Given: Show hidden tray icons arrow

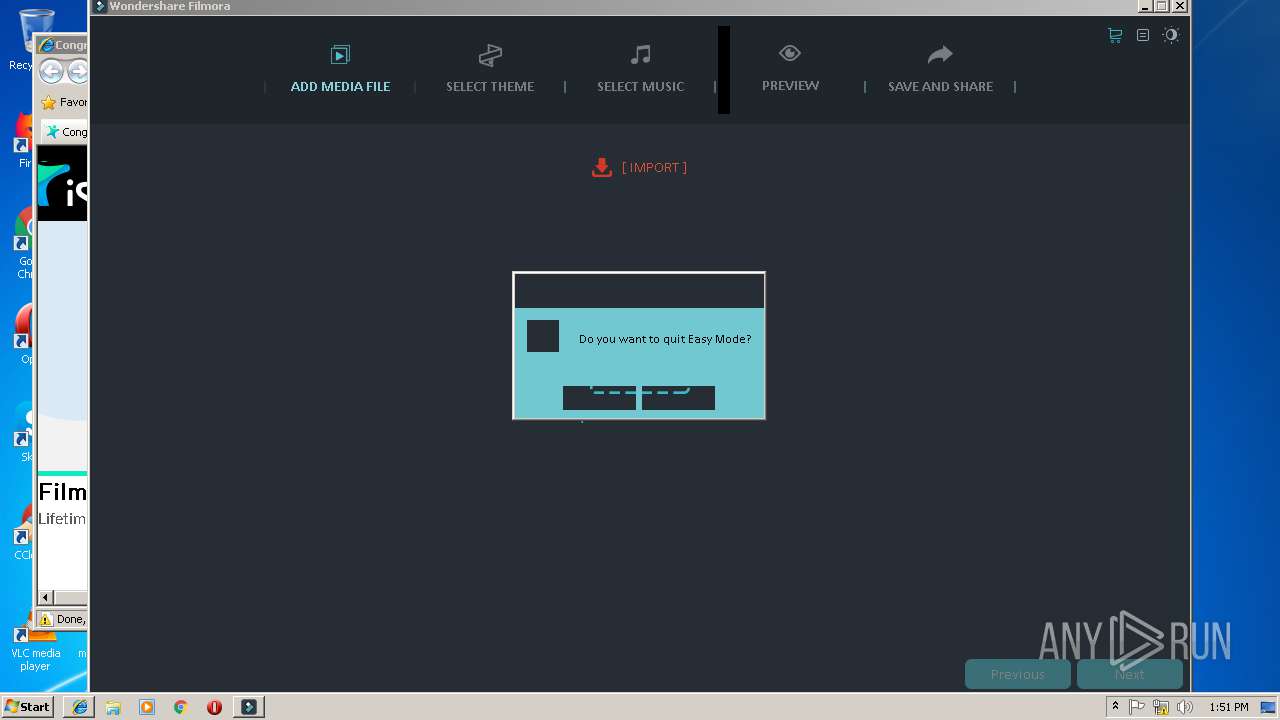Looking at the screenshot, I should point(1115,706).
